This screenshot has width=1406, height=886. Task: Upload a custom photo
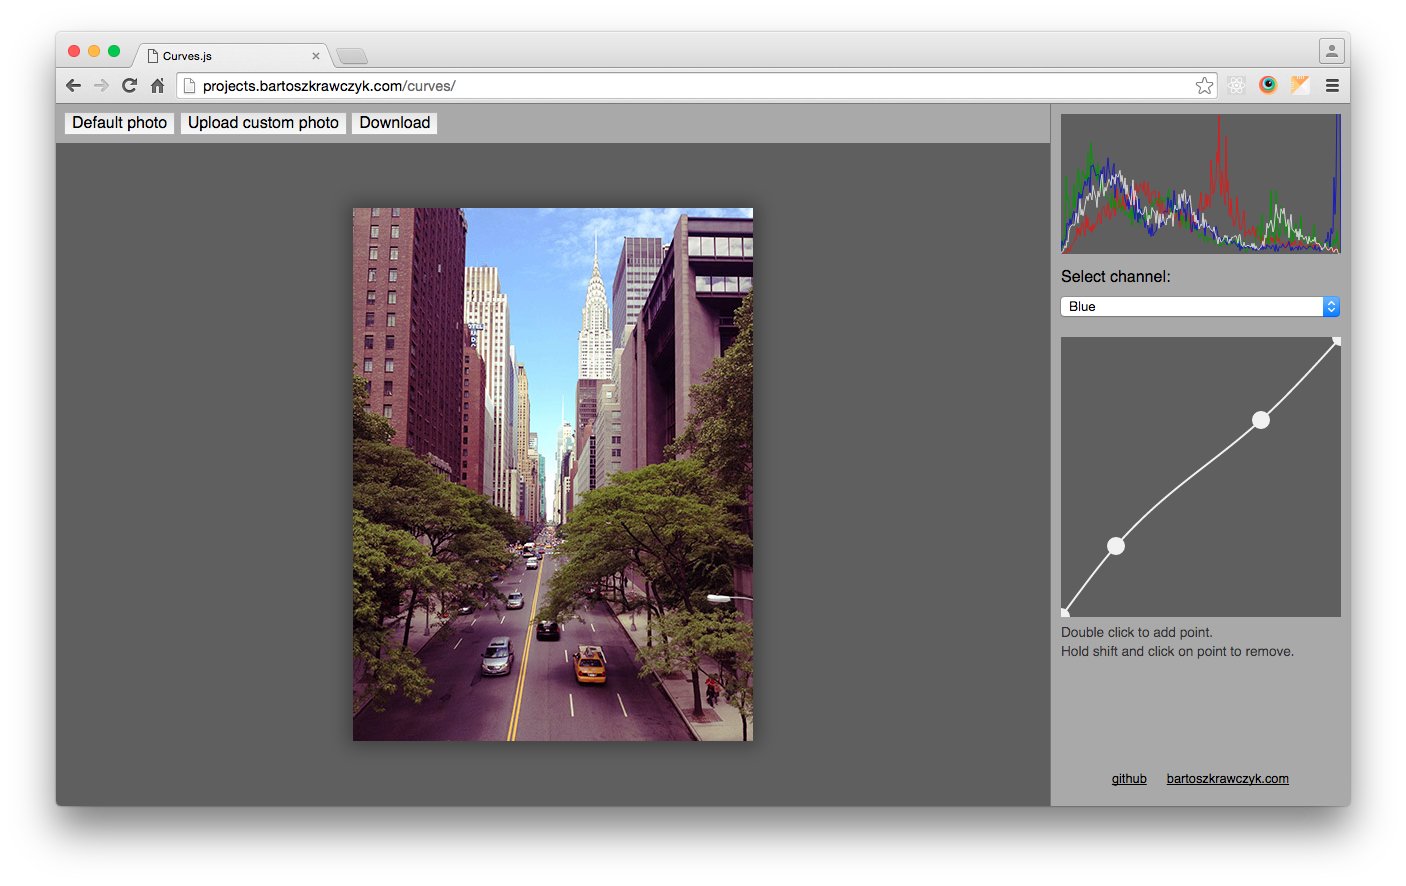point(263,122)
